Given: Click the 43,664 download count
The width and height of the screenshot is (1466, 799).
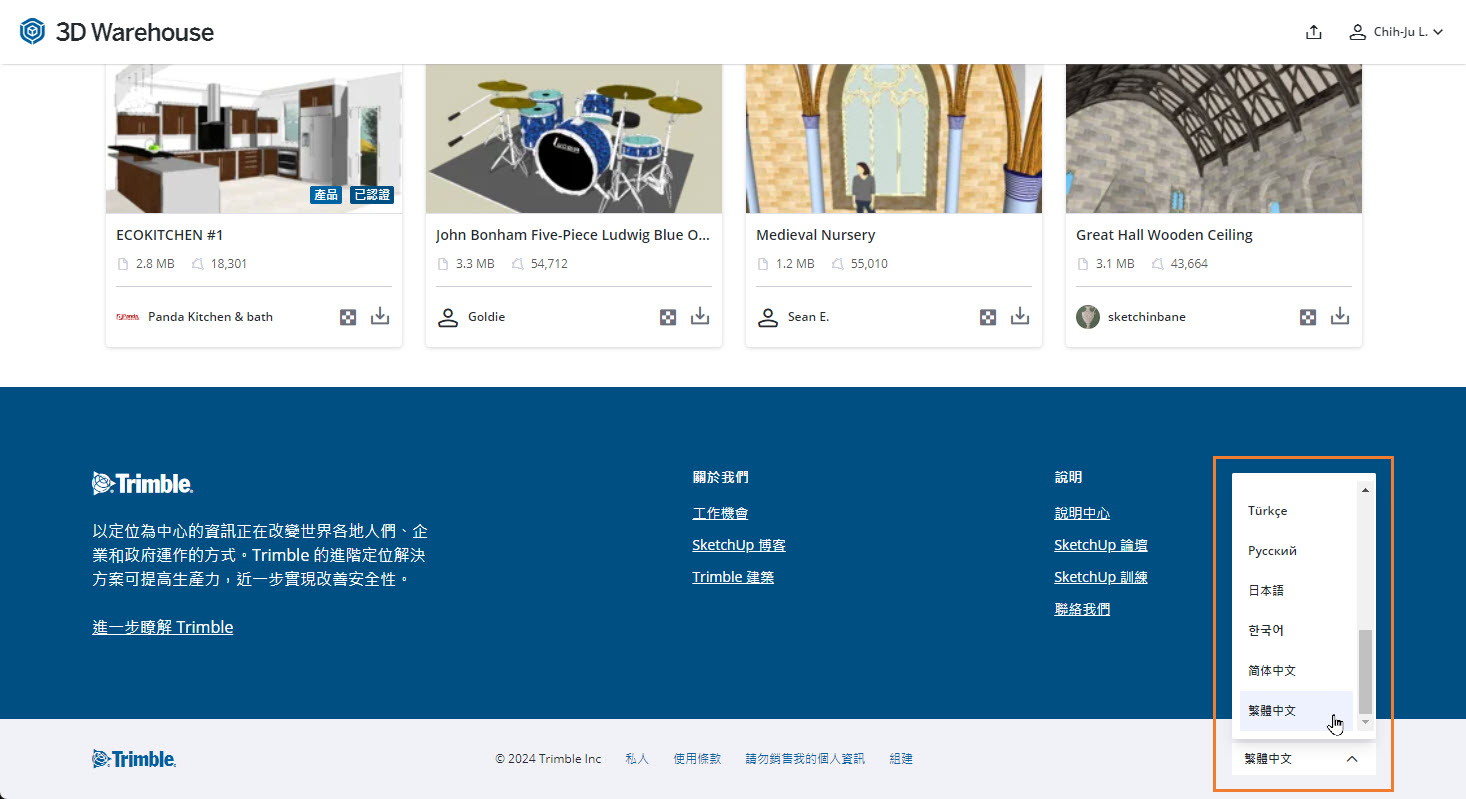Looking at the screenshot, I should click(1189, 264).
